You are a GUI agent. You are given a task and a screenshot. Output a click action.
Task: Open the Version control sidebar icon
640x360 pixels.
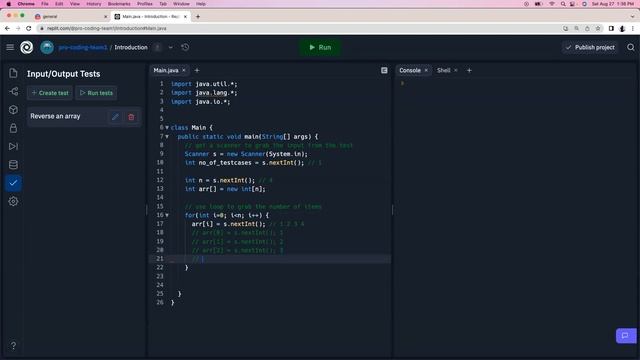tap(13, 91)
